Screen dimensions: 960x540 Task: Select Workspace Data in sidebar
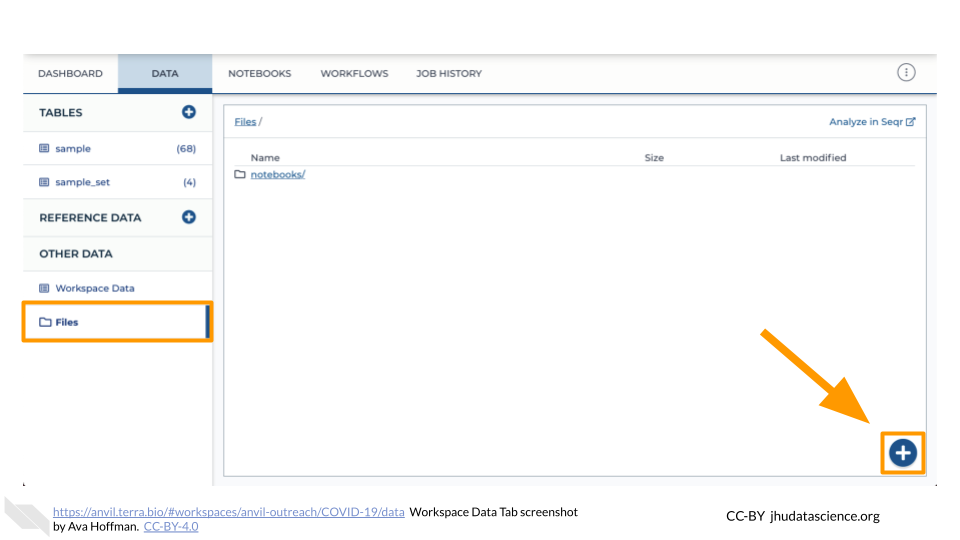(118, 288)
